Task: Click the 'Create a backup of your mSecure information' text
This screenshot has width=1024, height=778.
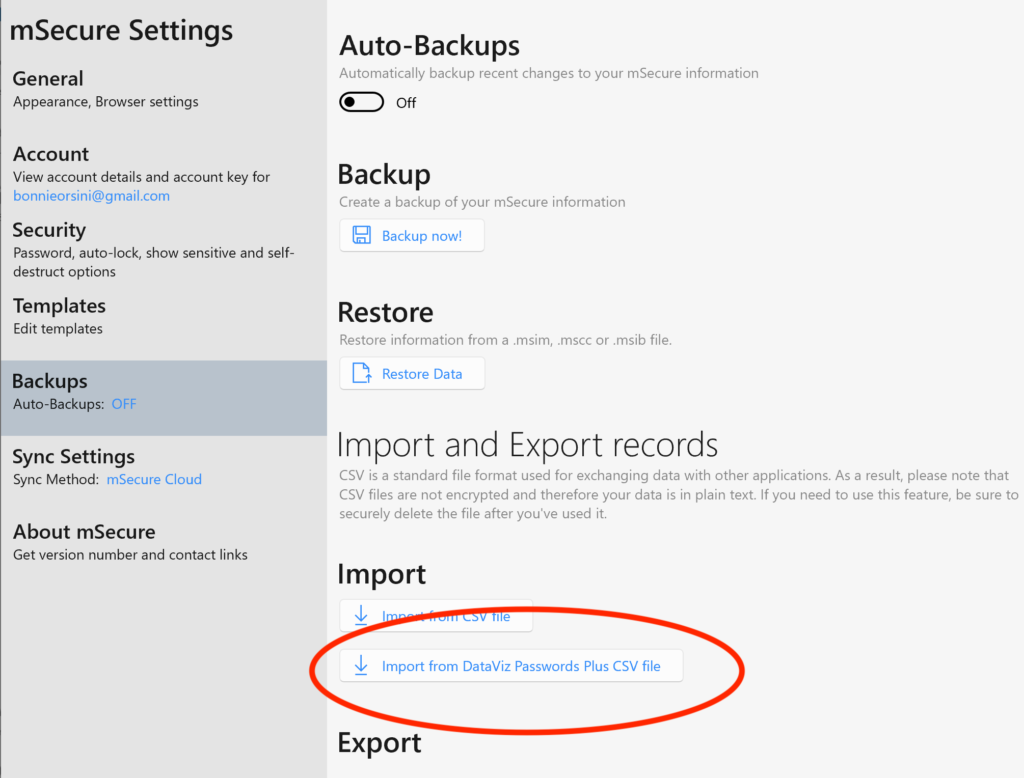Action: 482,202
